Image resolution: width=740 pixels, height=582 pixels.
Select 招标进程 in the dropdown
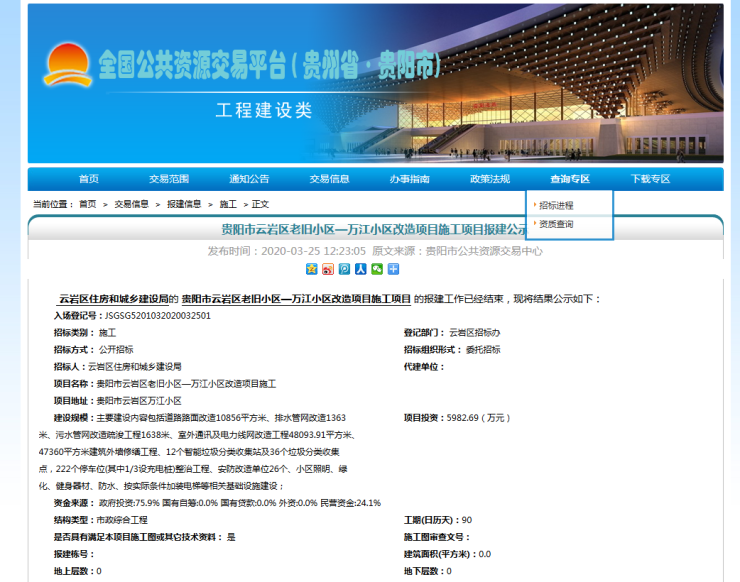(x=556, y=205)
